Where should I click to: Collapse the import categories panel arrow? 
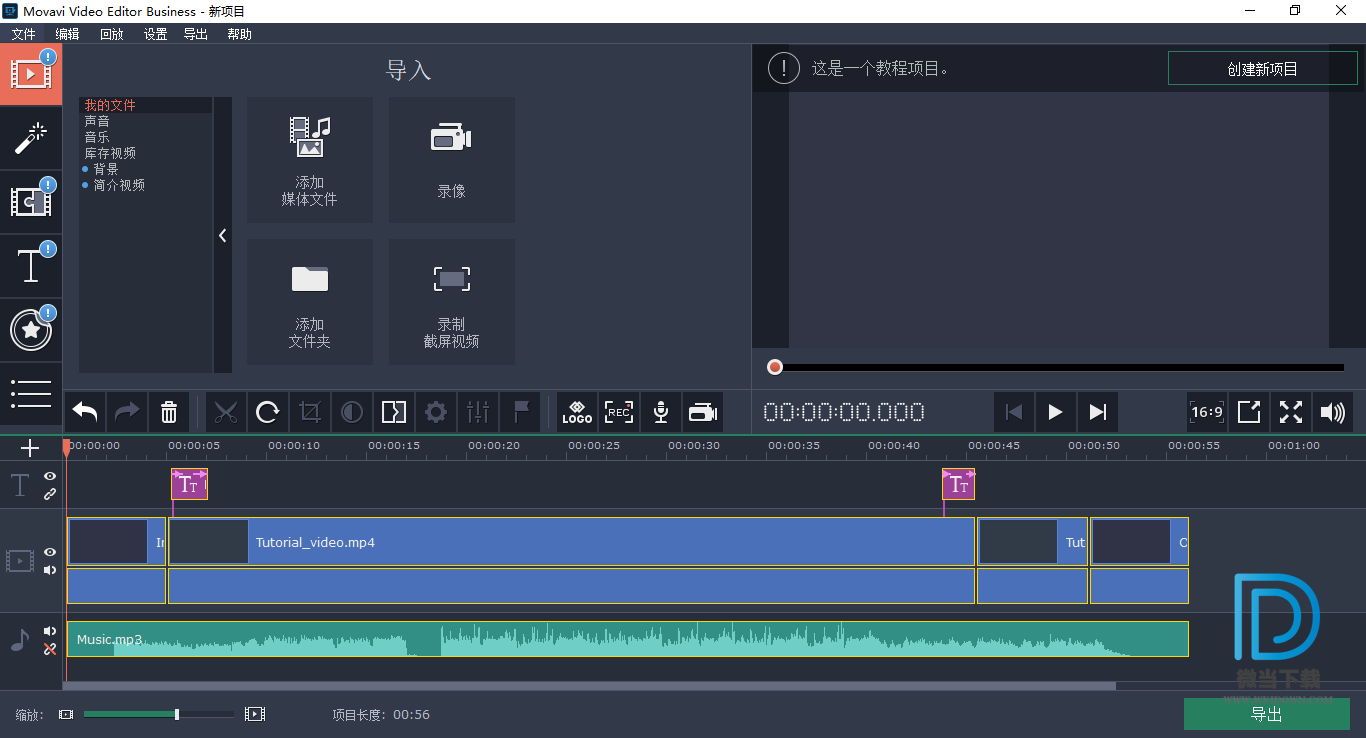pyautogui.click(x=222, y=235)
